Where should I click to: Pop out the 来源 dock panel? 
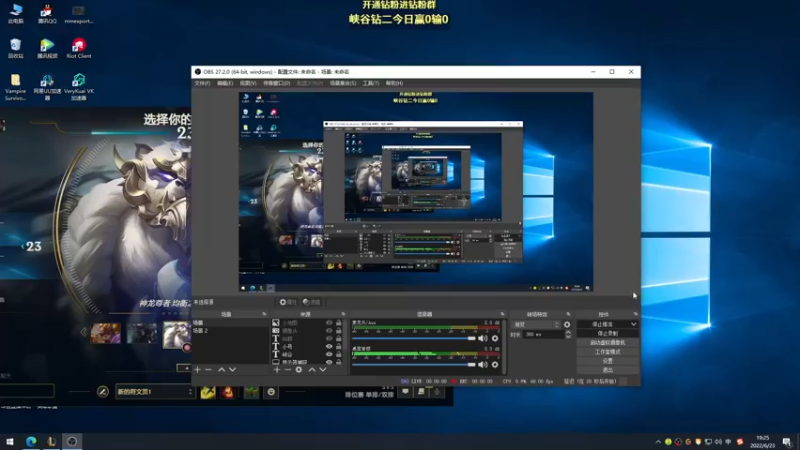tap(343, 314)
